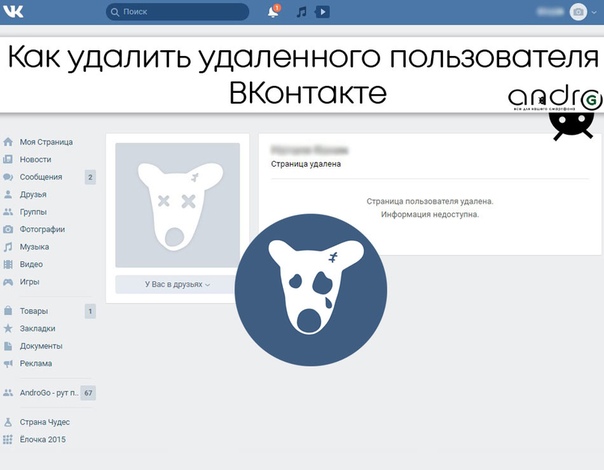
Task: Click the people icon beside Группы
Action: [x=8, y=212]
